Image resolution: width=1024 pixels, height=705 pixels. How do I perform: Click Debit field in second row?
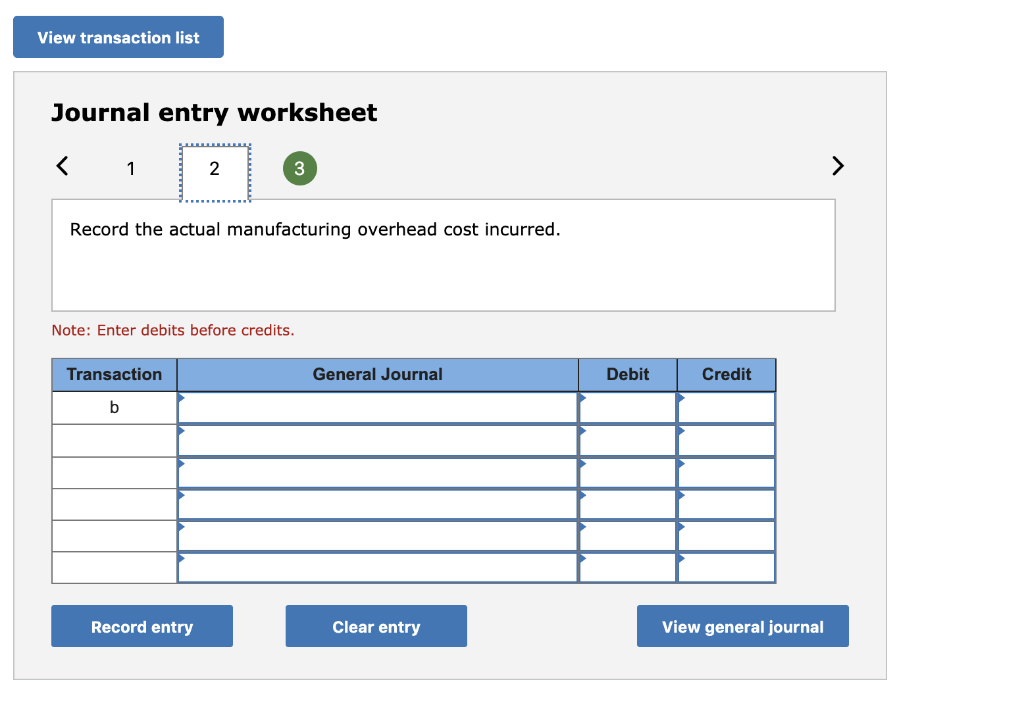[x=628, y=441]
